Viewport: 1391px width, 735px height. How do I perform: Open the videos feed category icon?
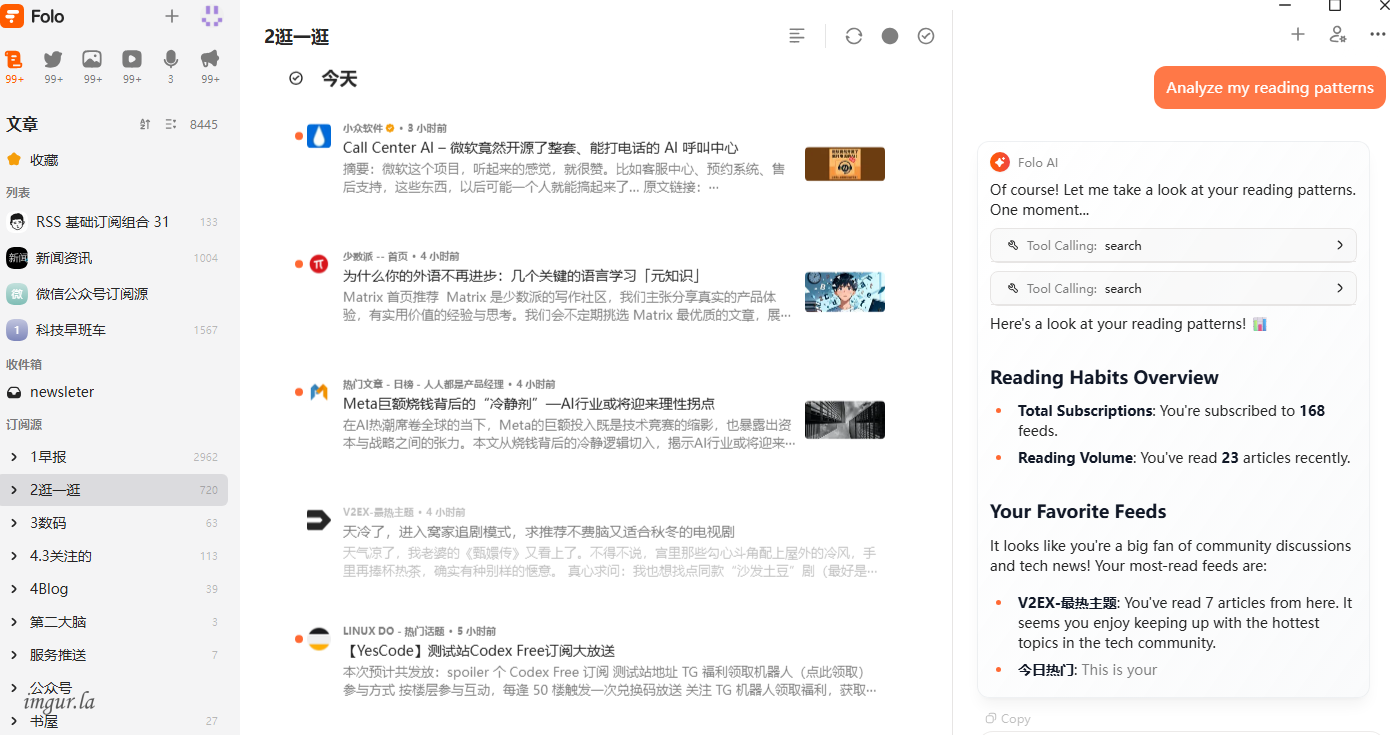[x=132, y=59]
